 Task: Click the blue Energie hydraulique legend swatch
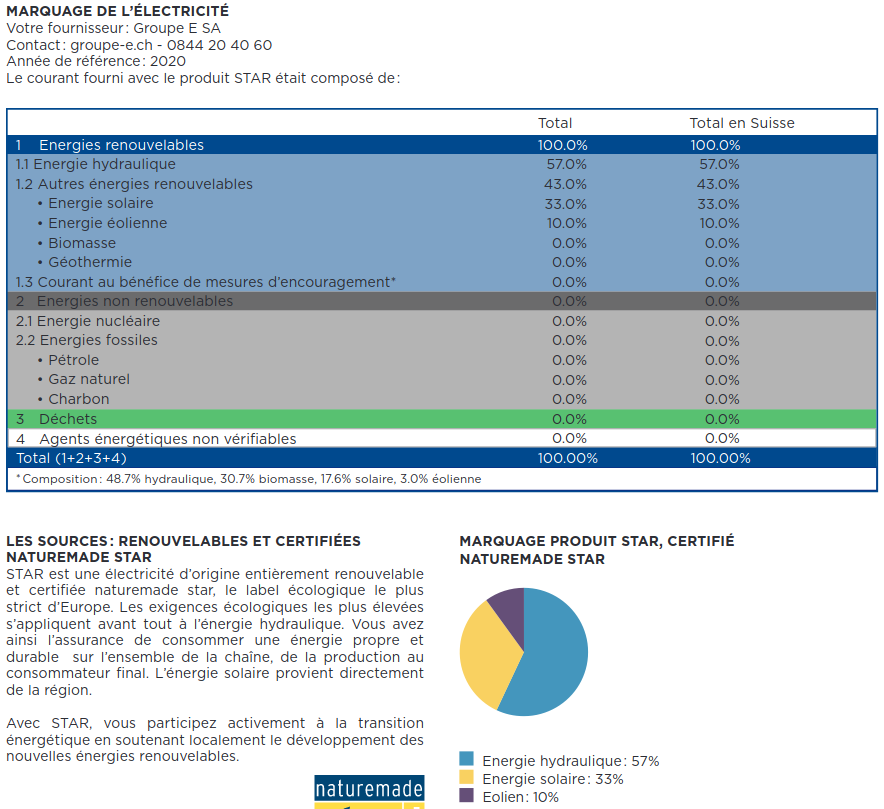466,758
